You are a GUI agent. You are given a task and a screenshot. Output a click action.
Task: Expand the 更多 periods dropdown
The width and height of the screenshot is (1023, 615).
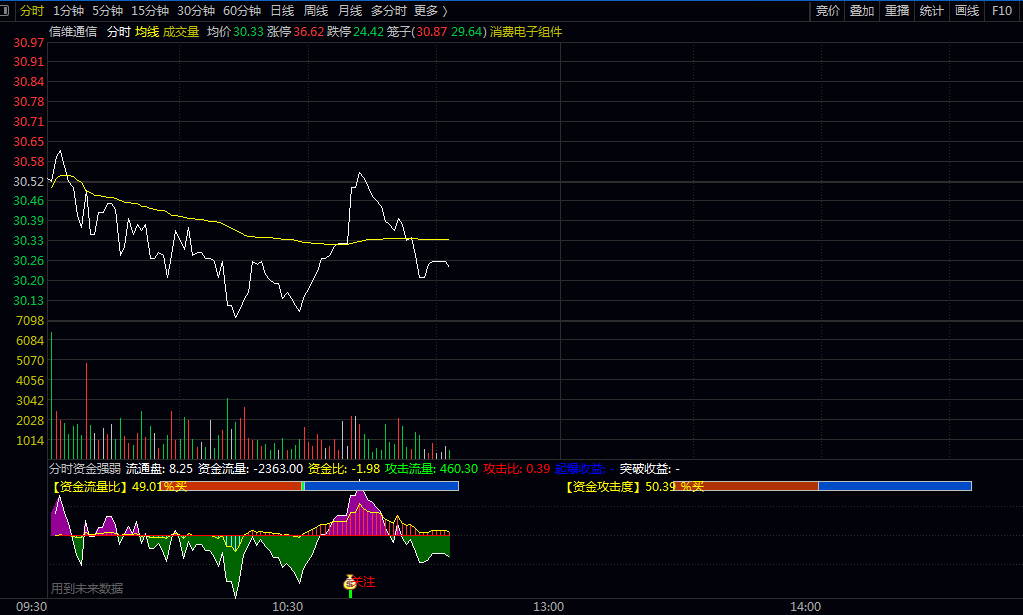tap(430, 11)
